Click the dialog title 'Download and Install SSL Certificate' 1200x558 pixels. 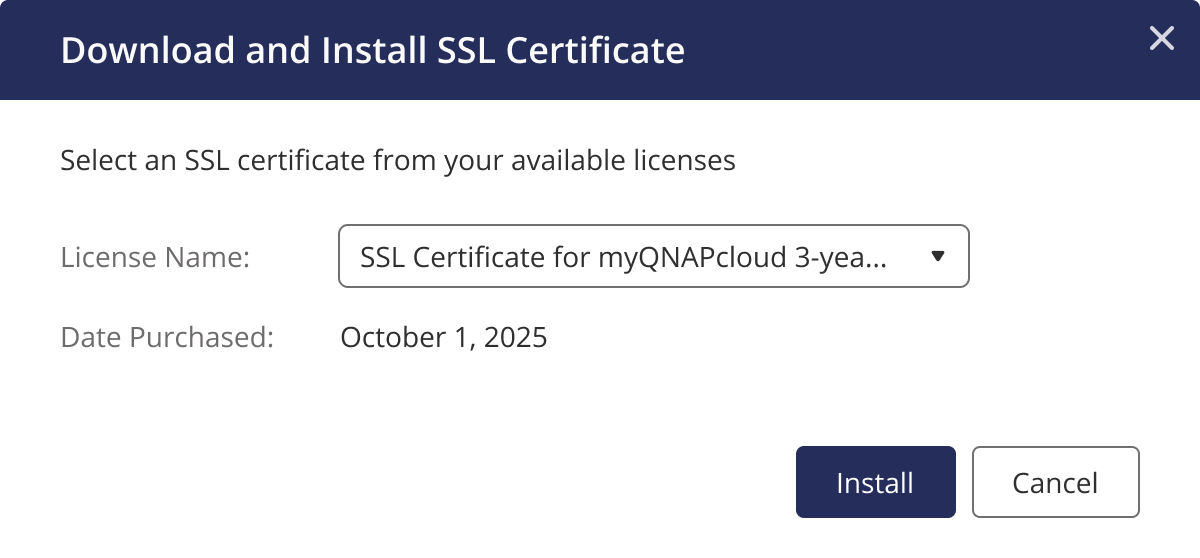point(372,50)
